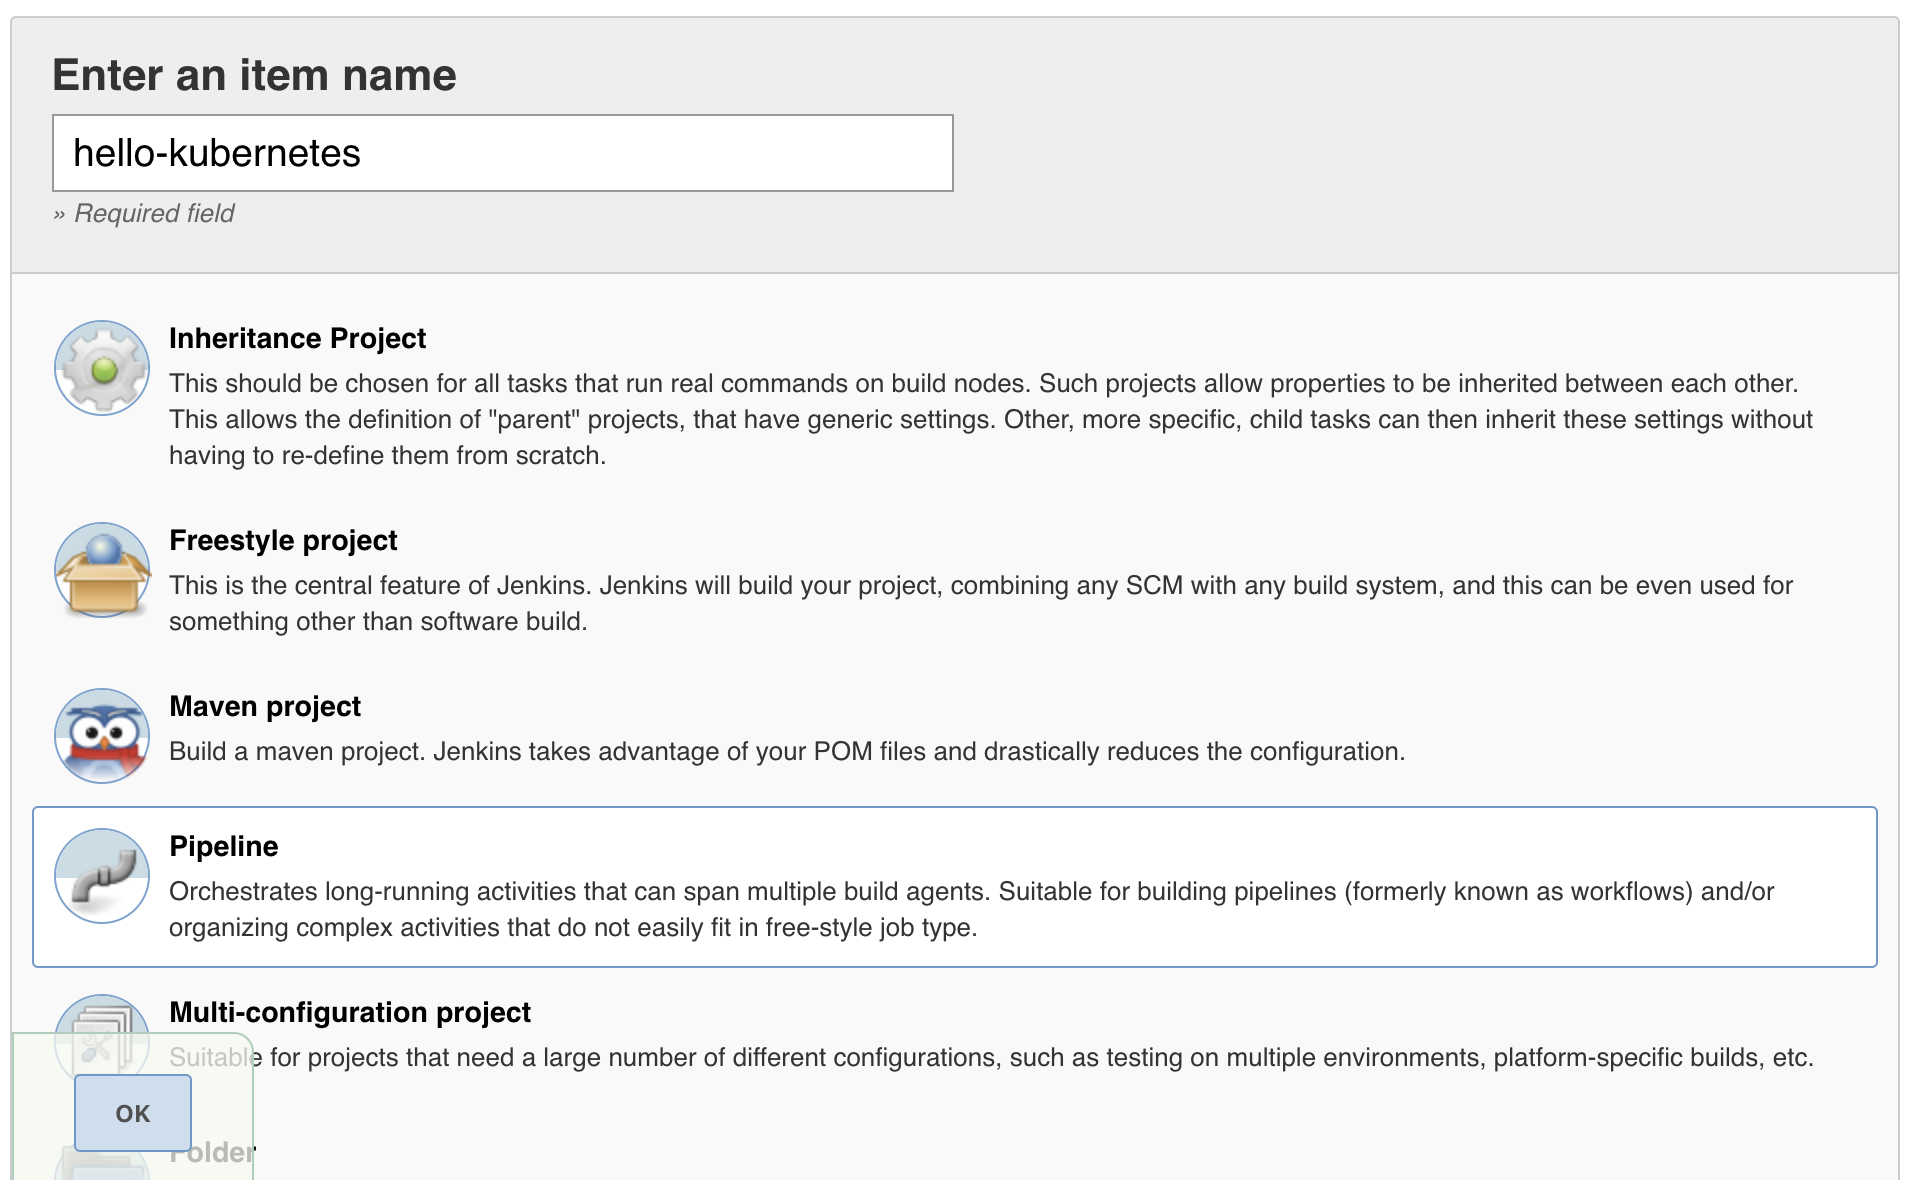Click the OK button

(x=133, y=1113)
